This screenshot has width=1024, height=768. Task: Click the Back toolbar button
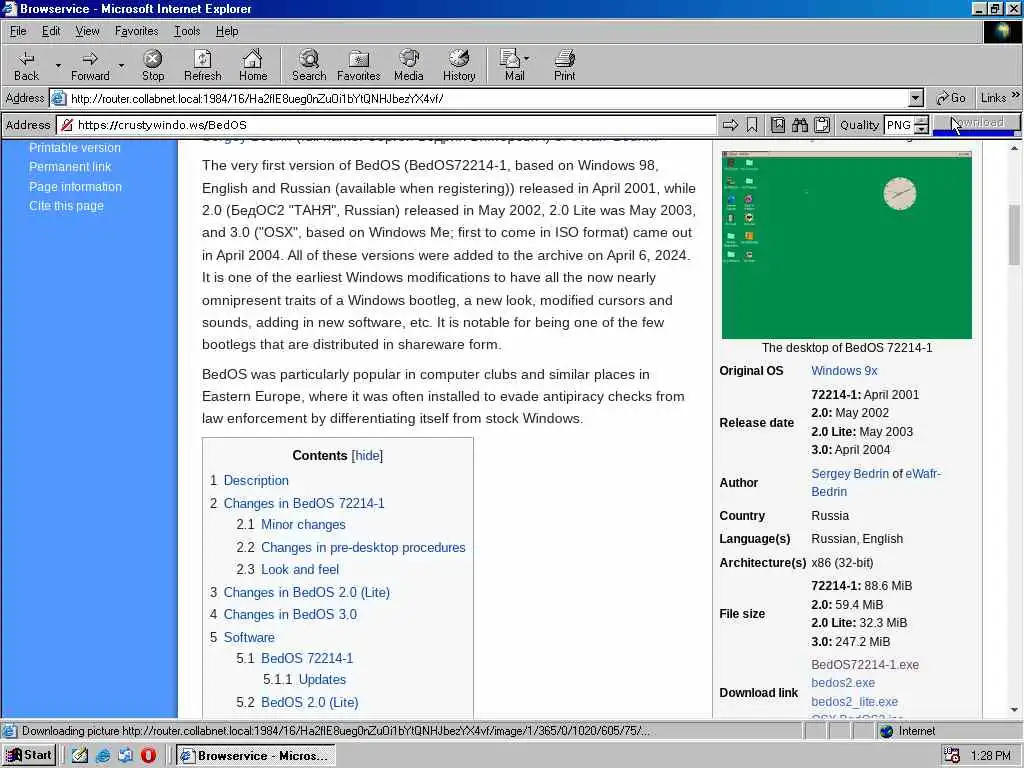(x=26, y=65)
